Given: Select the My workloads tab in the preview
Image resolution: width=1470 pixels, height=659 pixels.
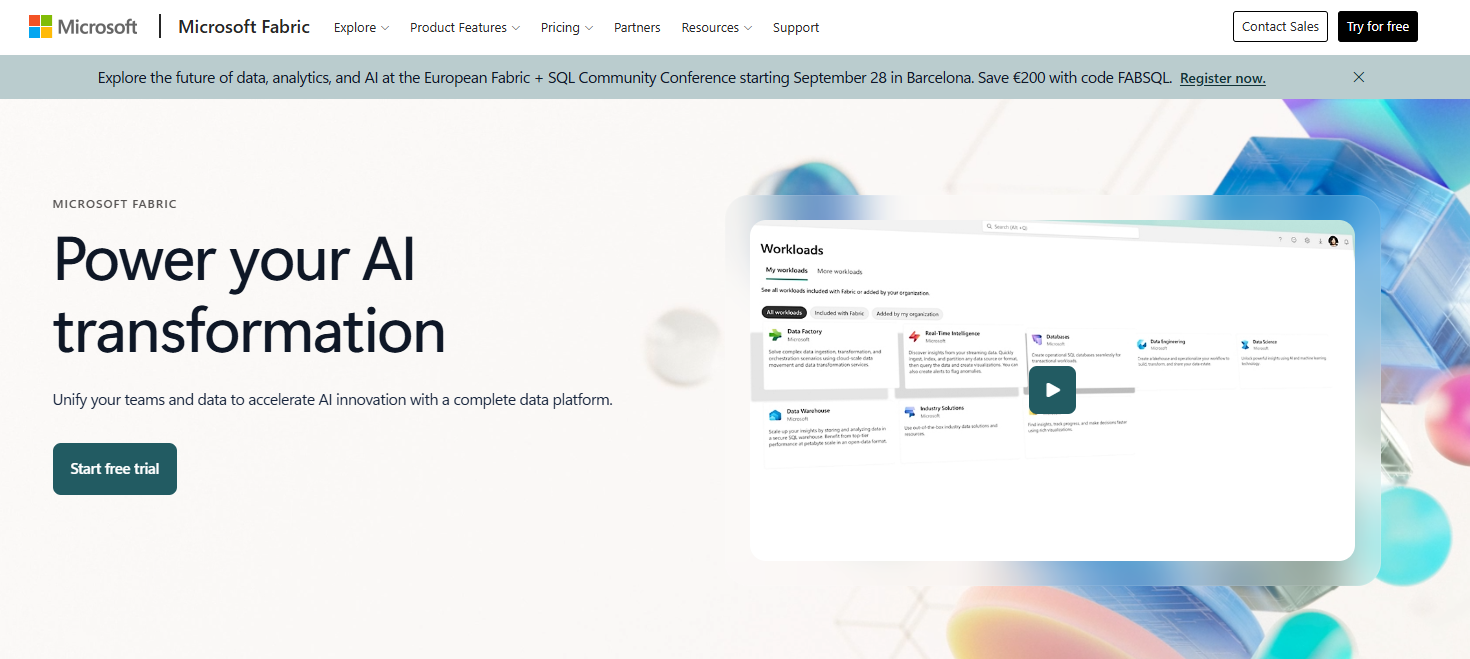Looking at the screenshot, I should click(x=787, y=271).
